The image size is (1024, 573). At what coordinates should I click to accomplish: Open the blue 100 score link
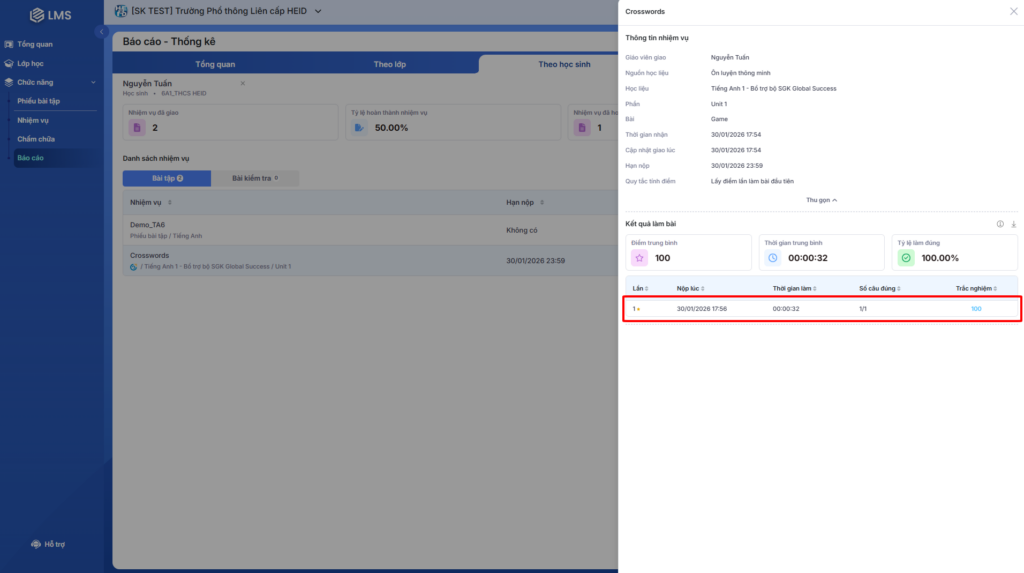pyautogui.click(x=976, y=309)
